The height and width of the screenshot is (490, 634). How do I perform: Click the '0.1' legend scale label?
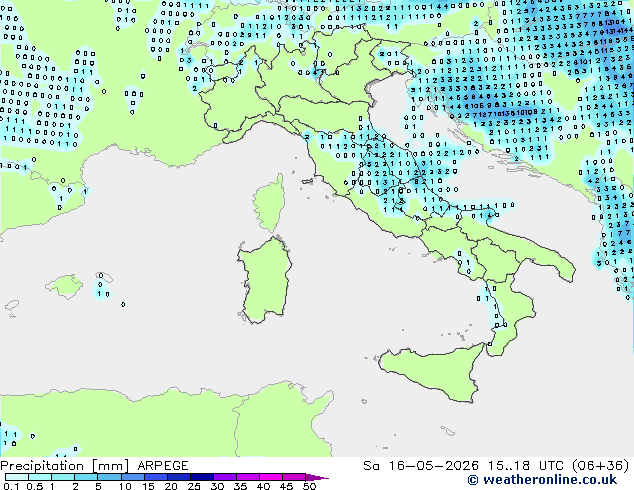[x=11, y=486]
